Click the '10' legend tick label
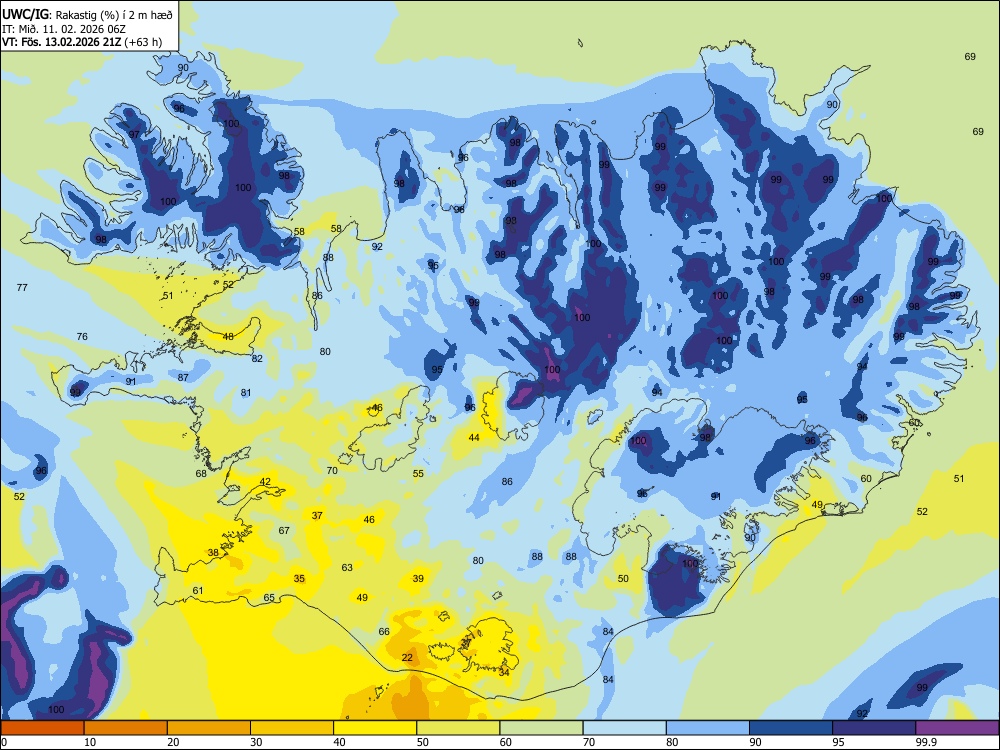 [90, 742]
